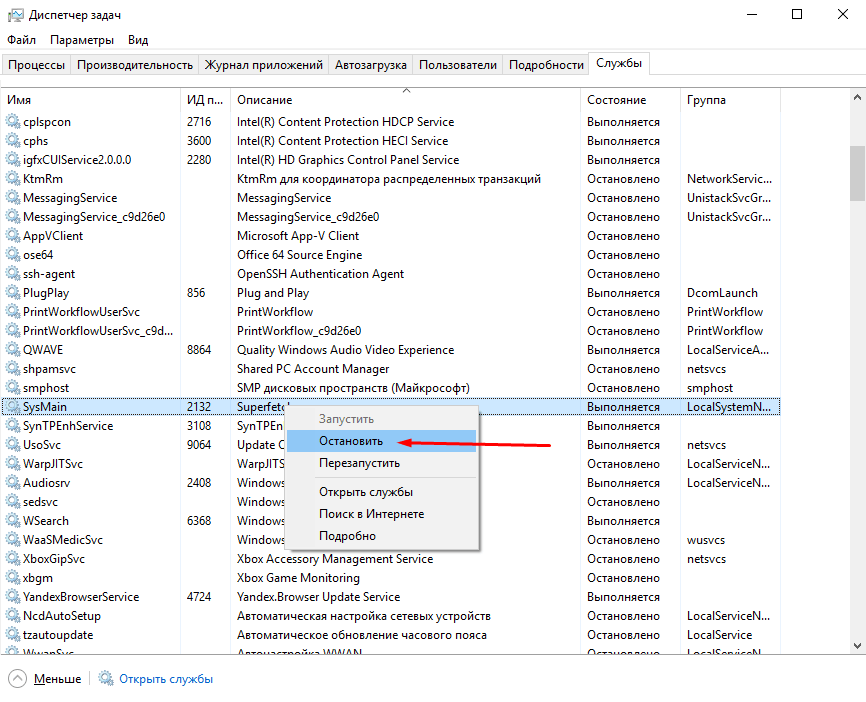This screenshot has width=866, height=702.
Task: Click the gear icon beside ssh-agent
Action: tap(12, 273)
